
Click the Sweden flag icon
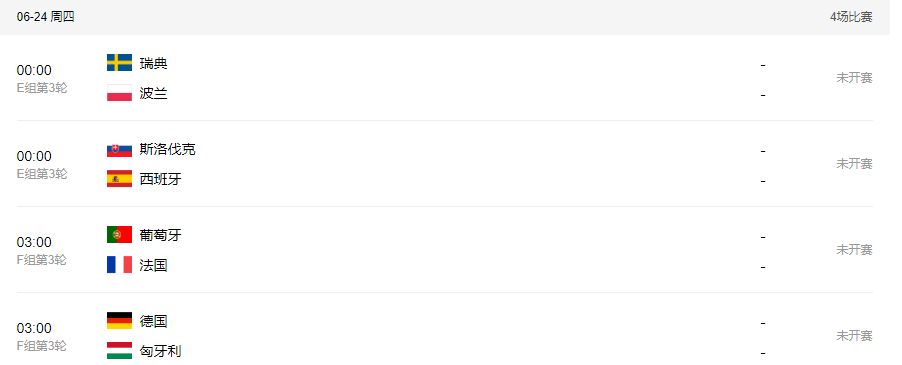pos(119,63)
